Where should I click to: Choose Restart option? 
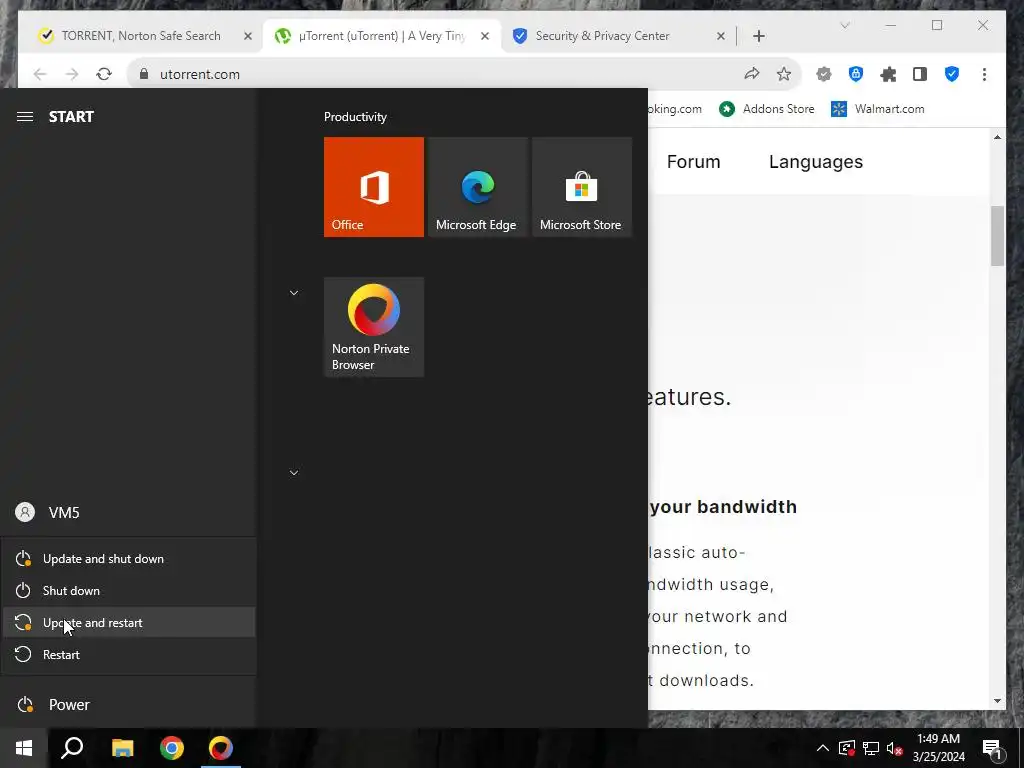(x=129, y=654)
